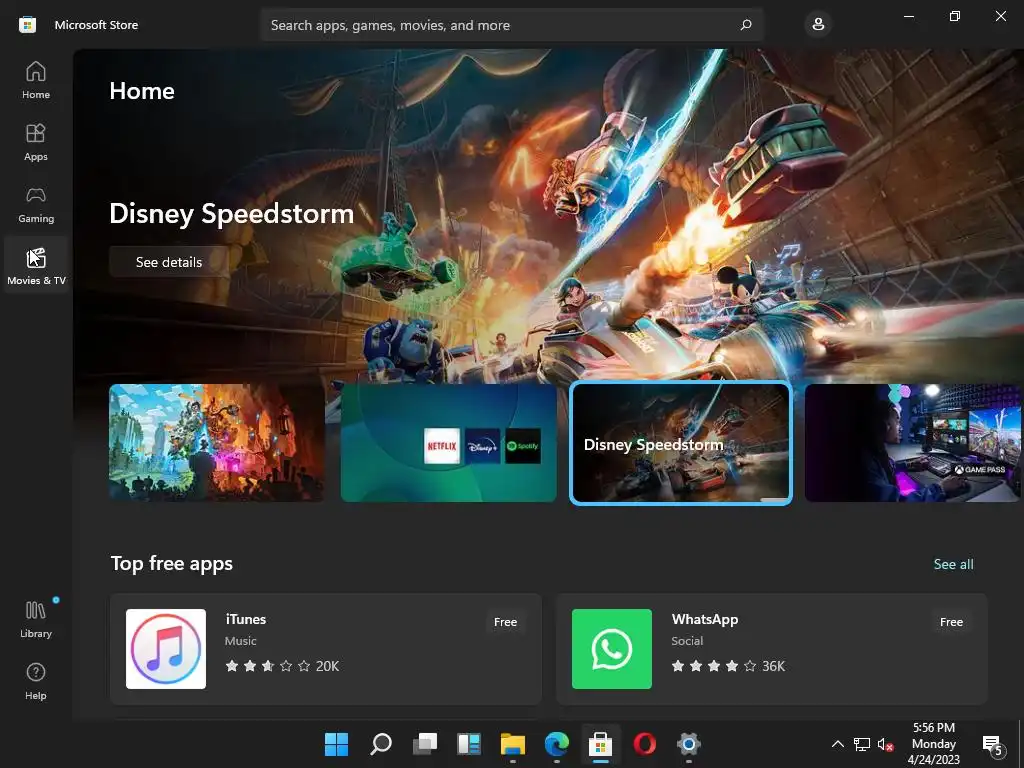Click the taskbar clock and date

tap(934, 744)
